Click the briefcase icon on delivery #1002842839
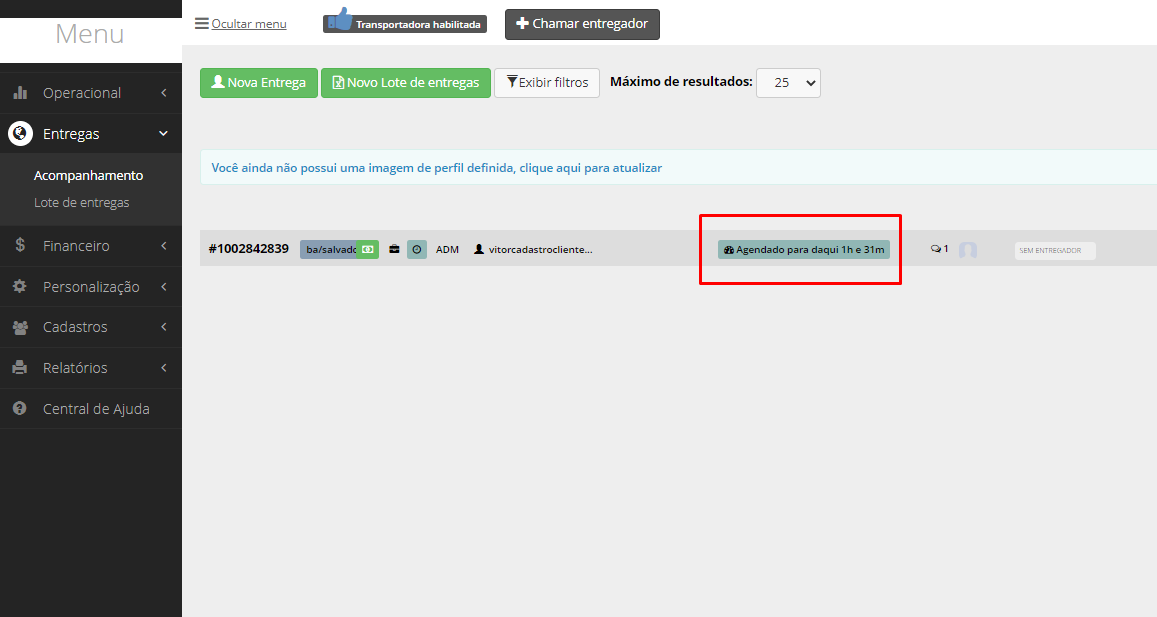This screenshot has height=617, width=1157. (395, 249)
